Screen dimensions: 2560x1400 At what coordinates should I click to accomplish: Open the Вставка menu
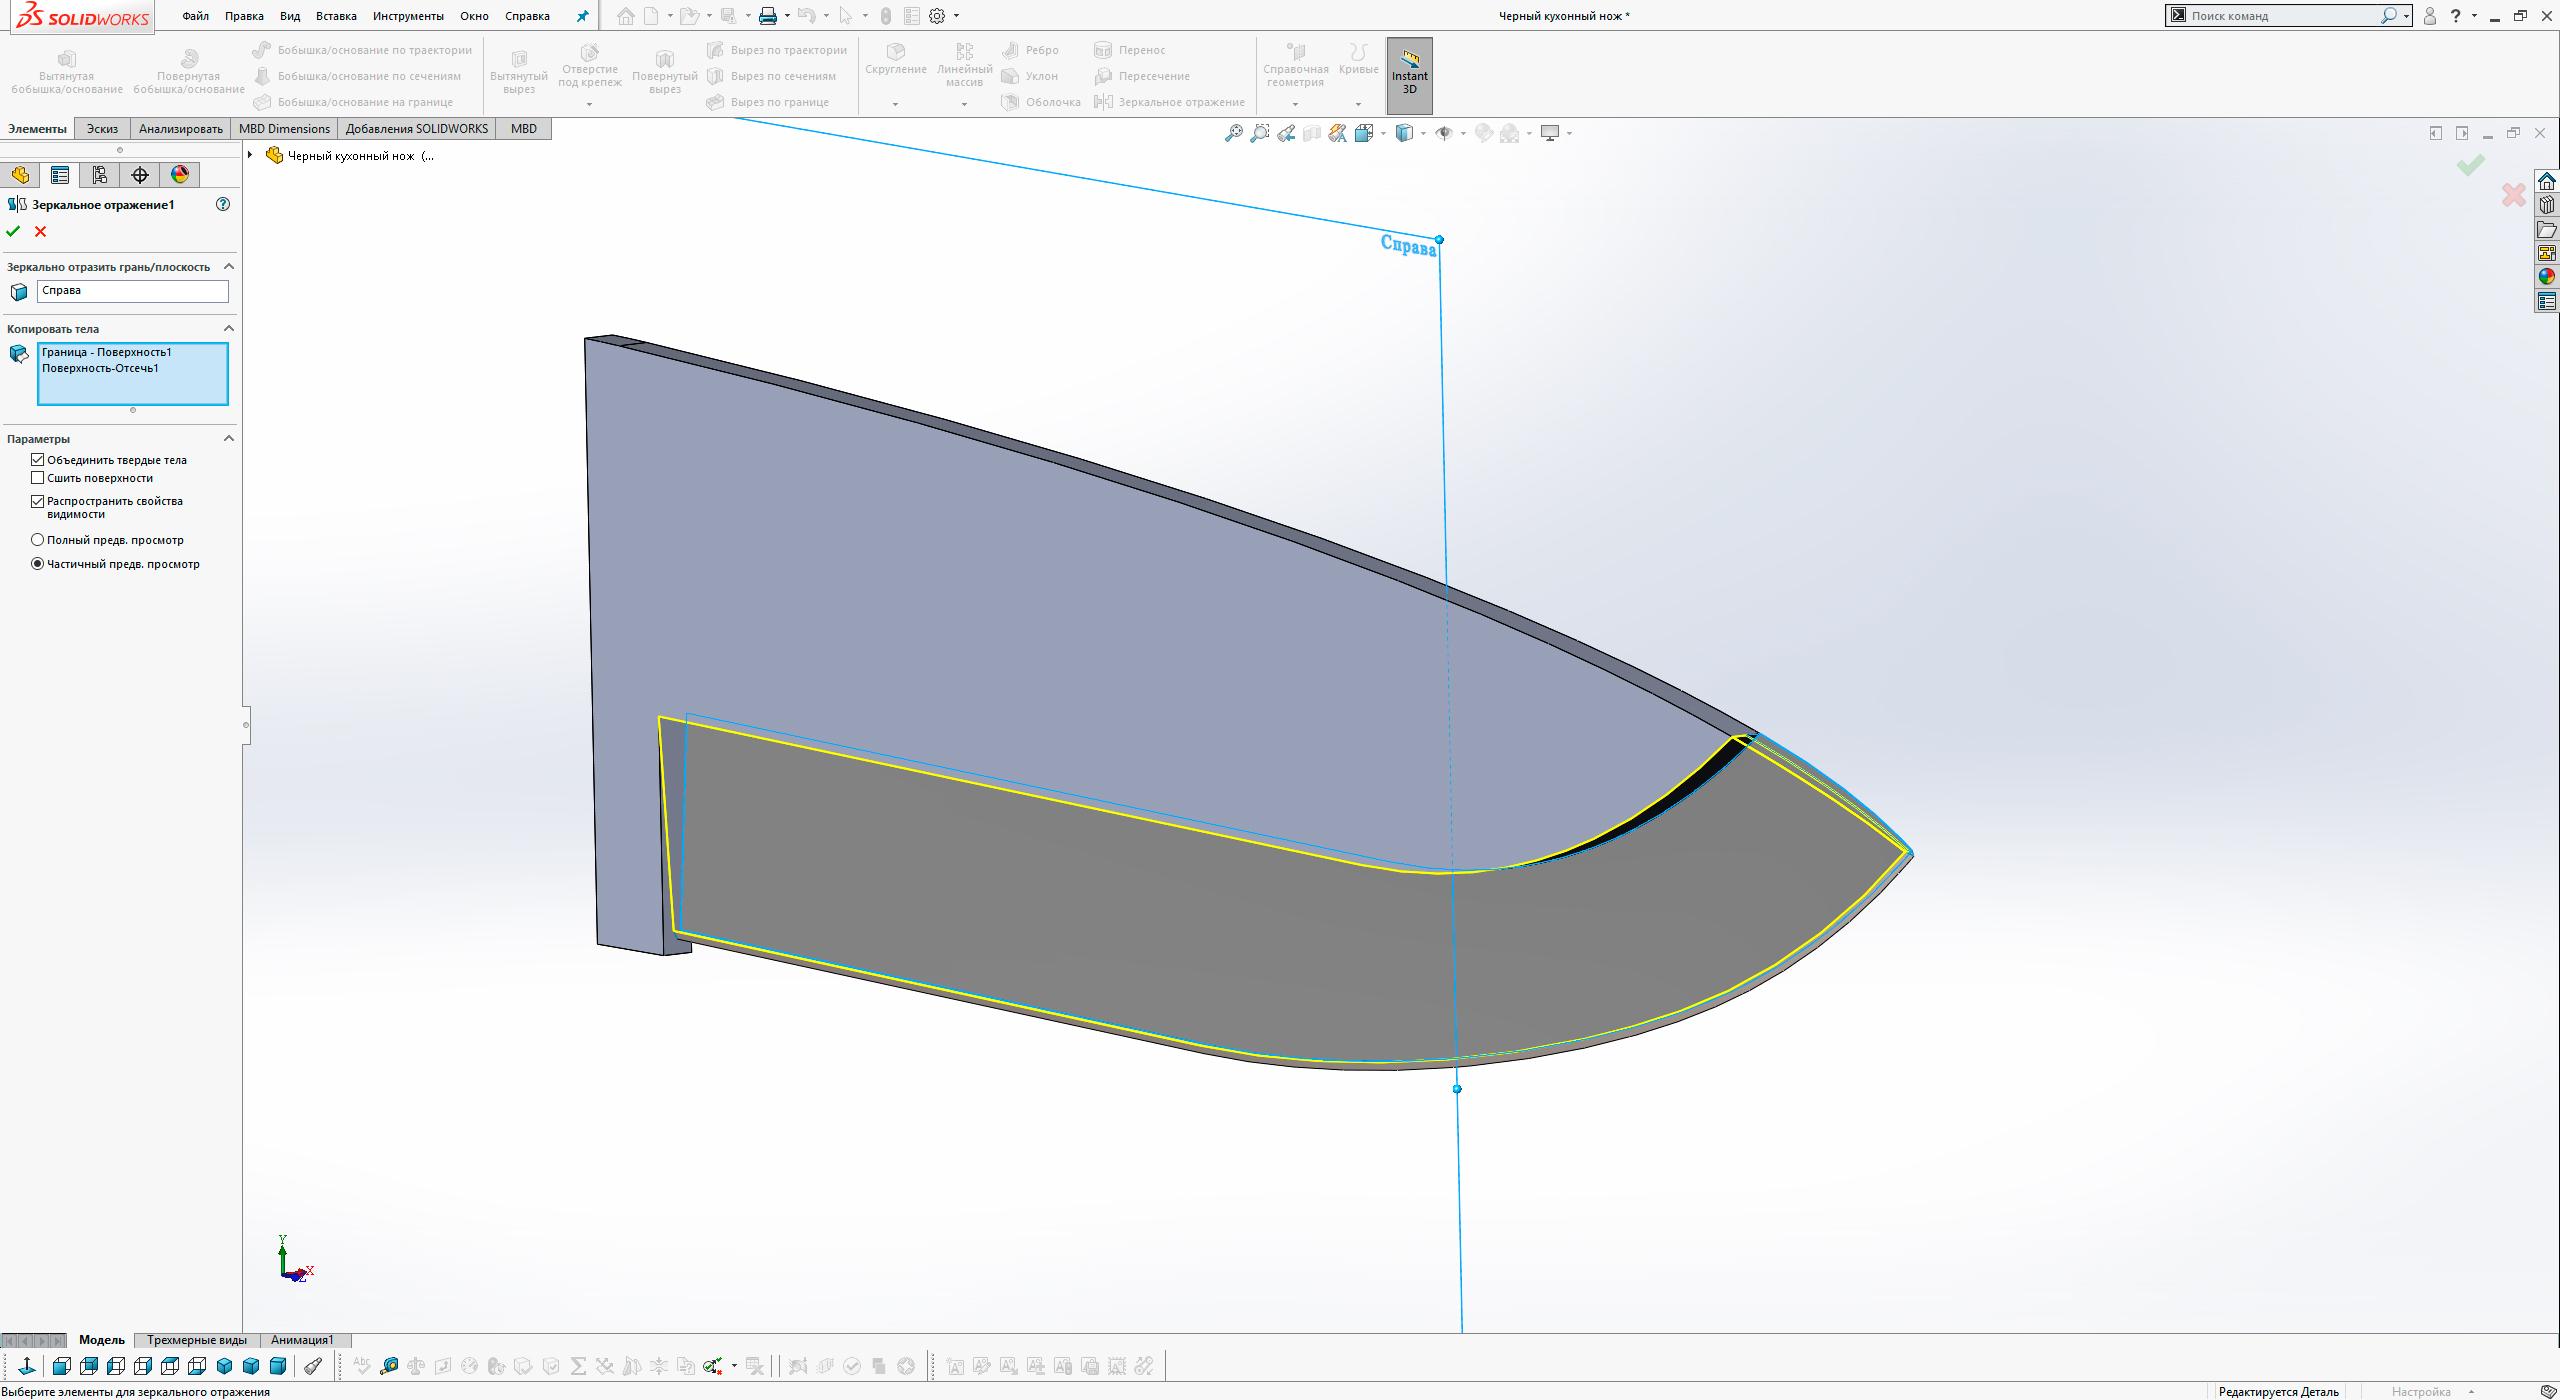336,15
